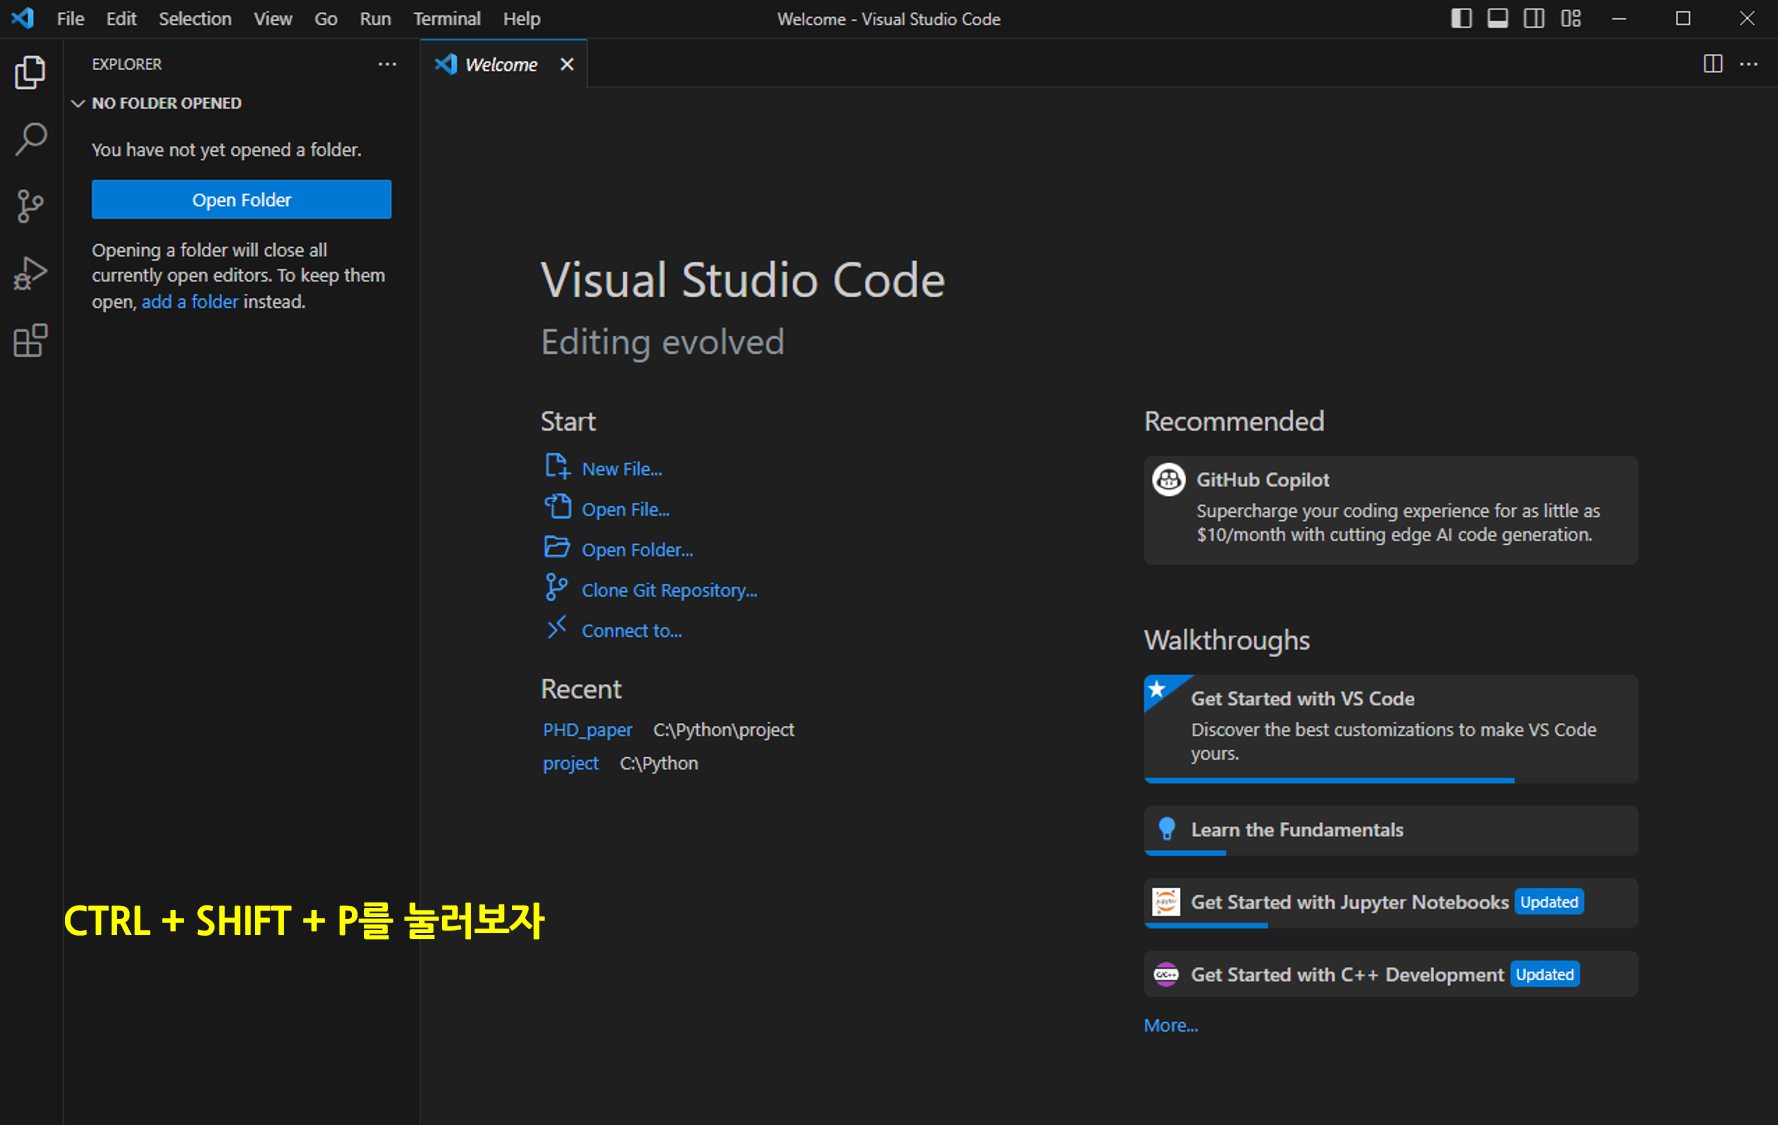Open the Terminal menu

(446, 18)
